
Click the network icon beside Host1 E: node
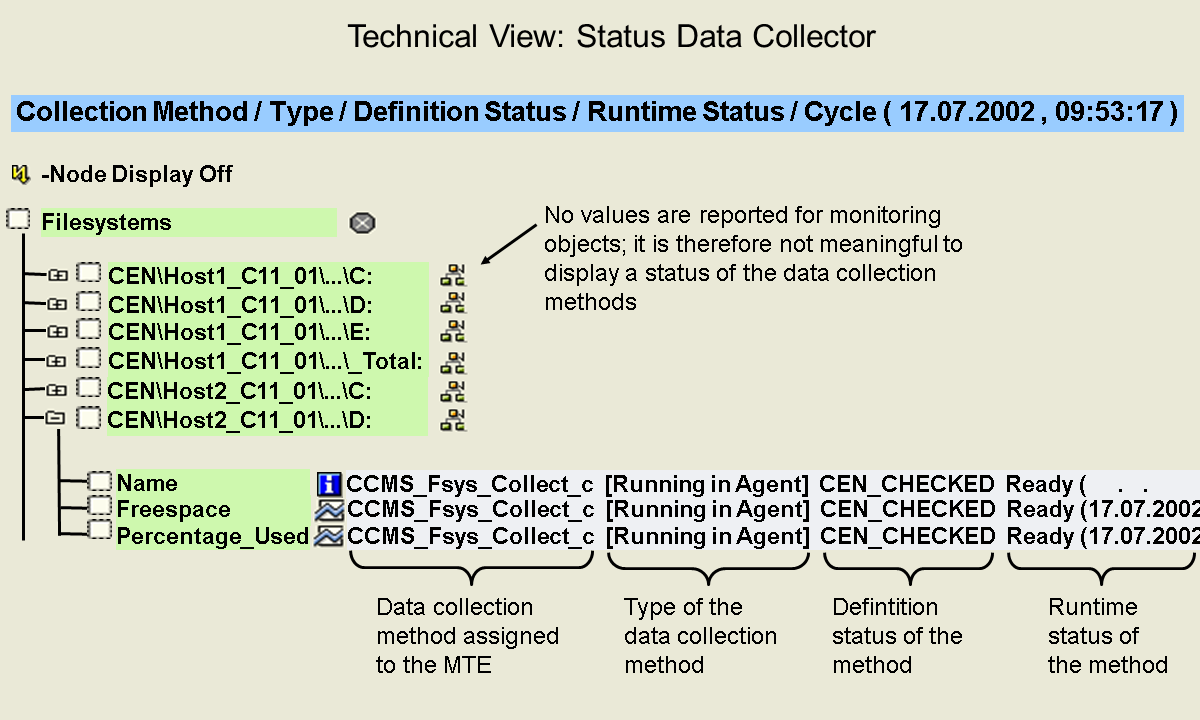coord(453,331)
